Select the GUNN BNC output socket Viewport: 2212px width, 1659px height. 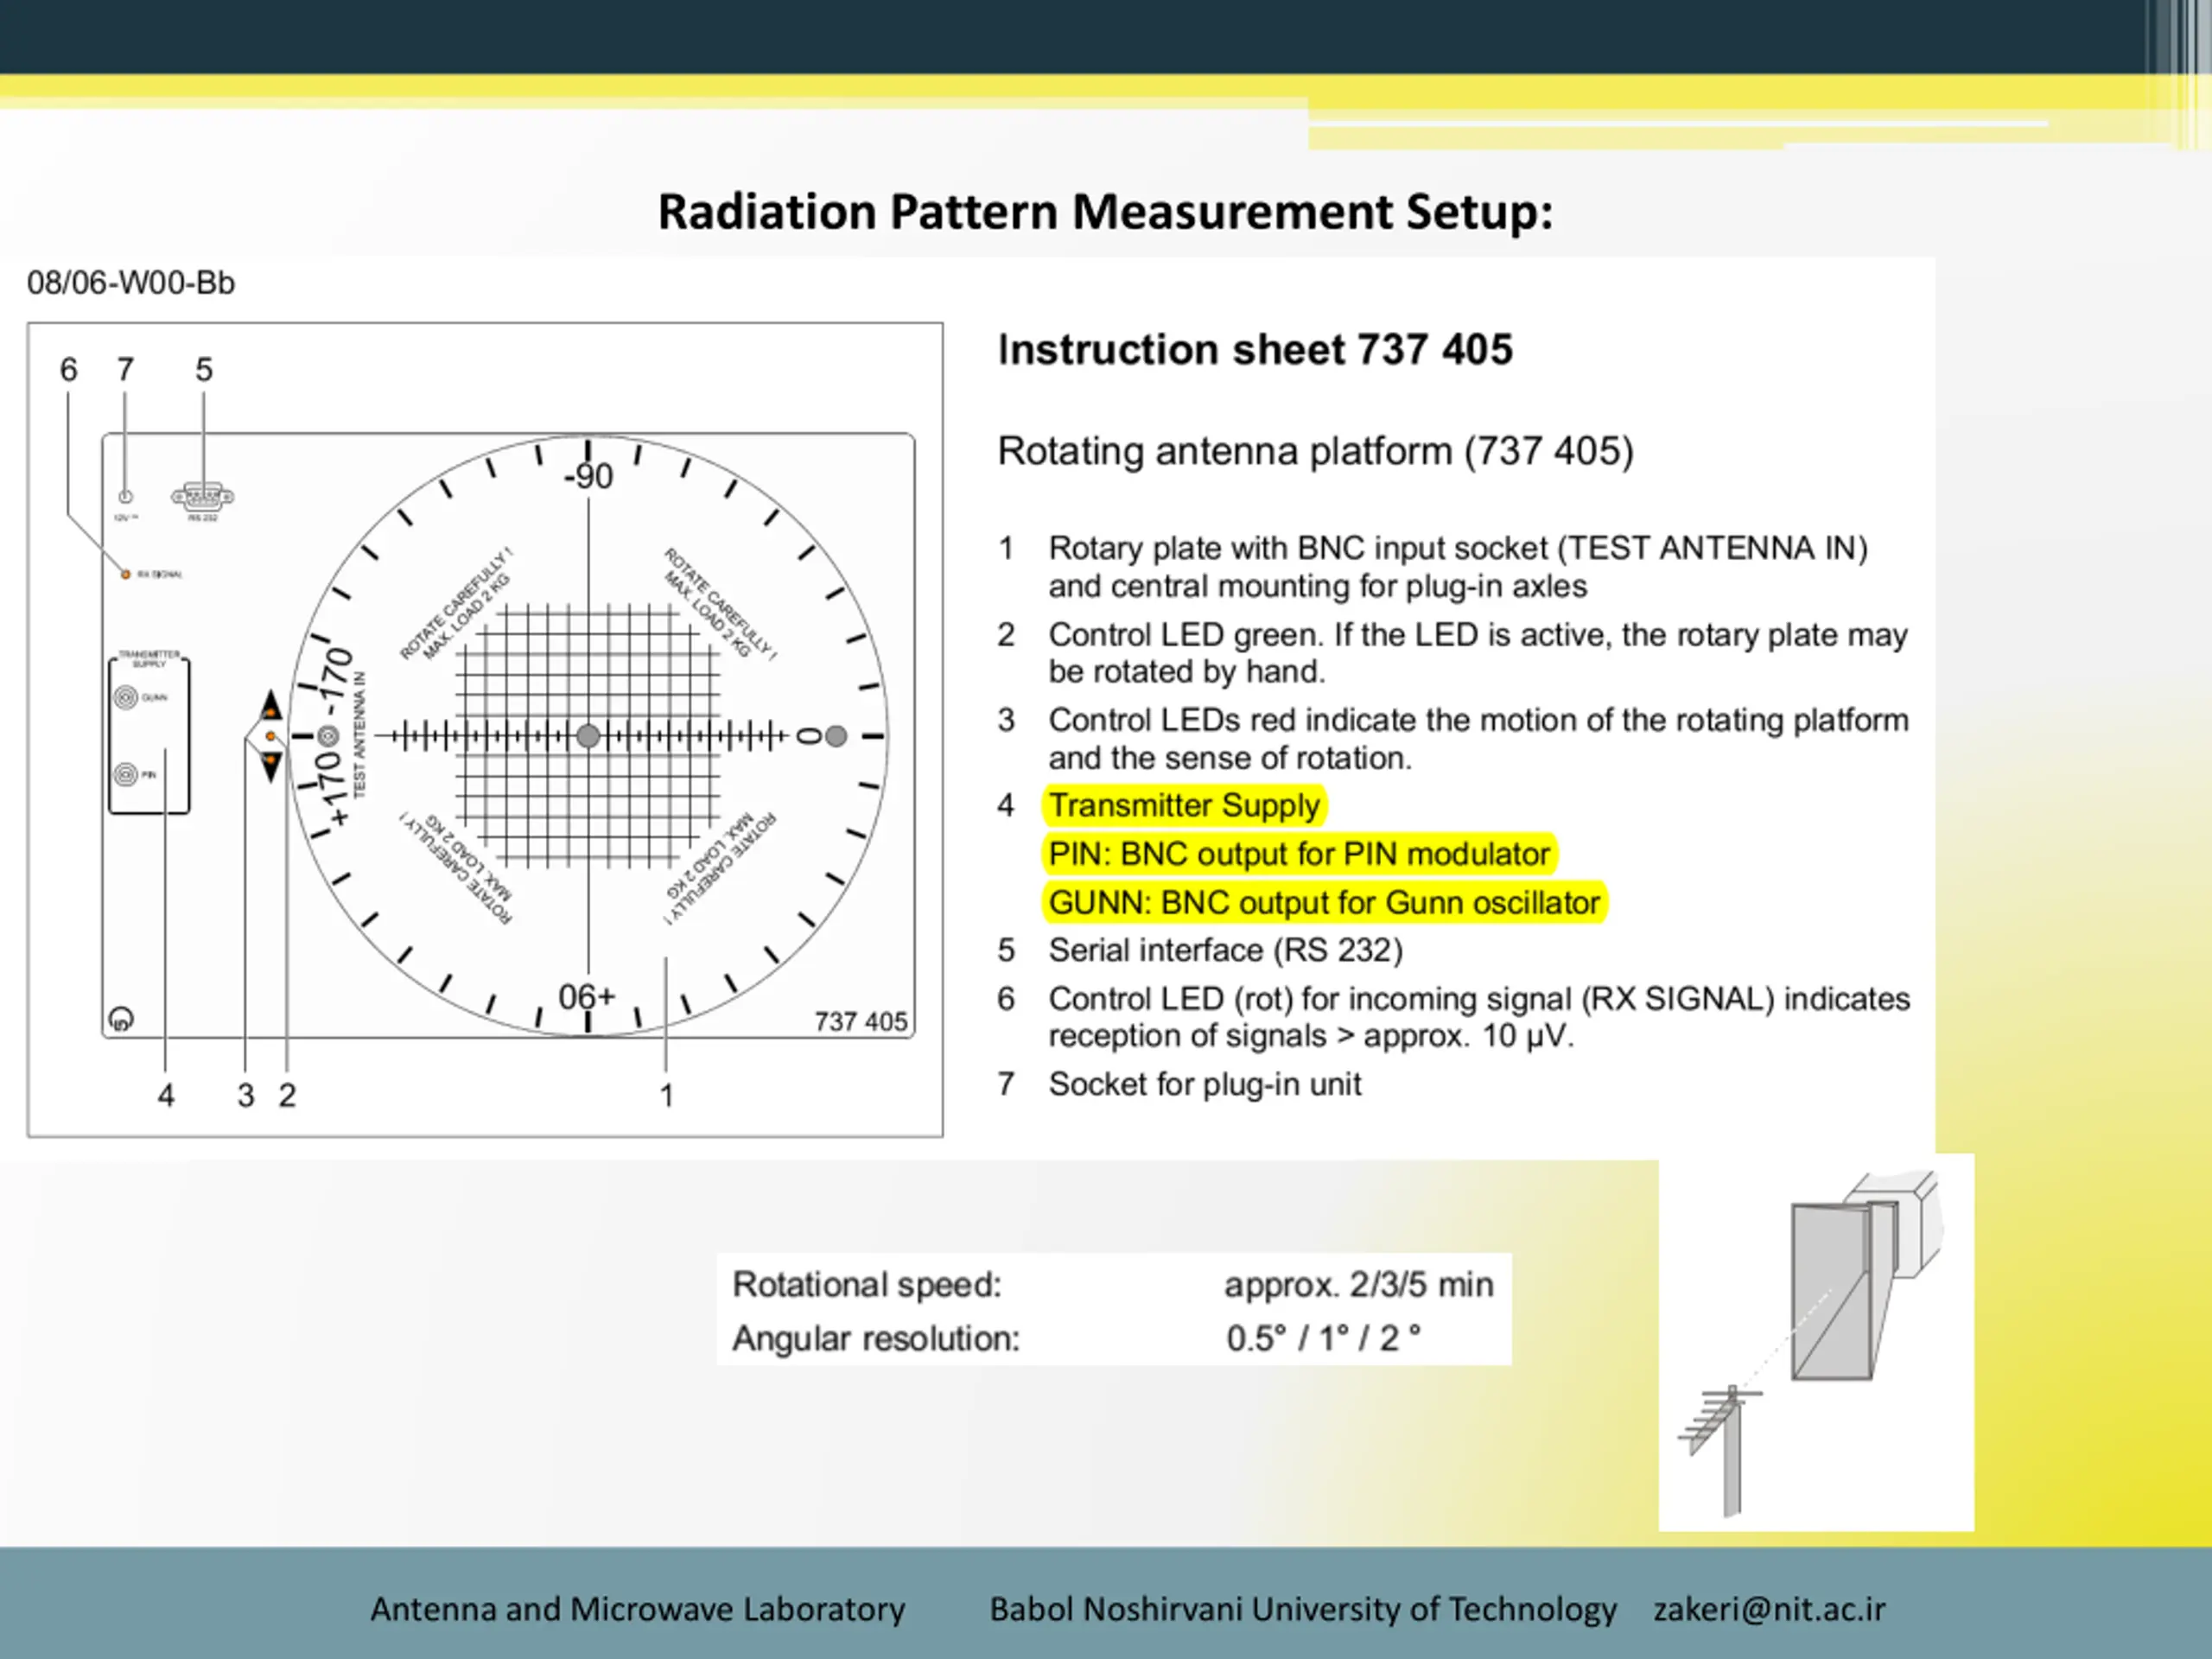click(126, 697)
